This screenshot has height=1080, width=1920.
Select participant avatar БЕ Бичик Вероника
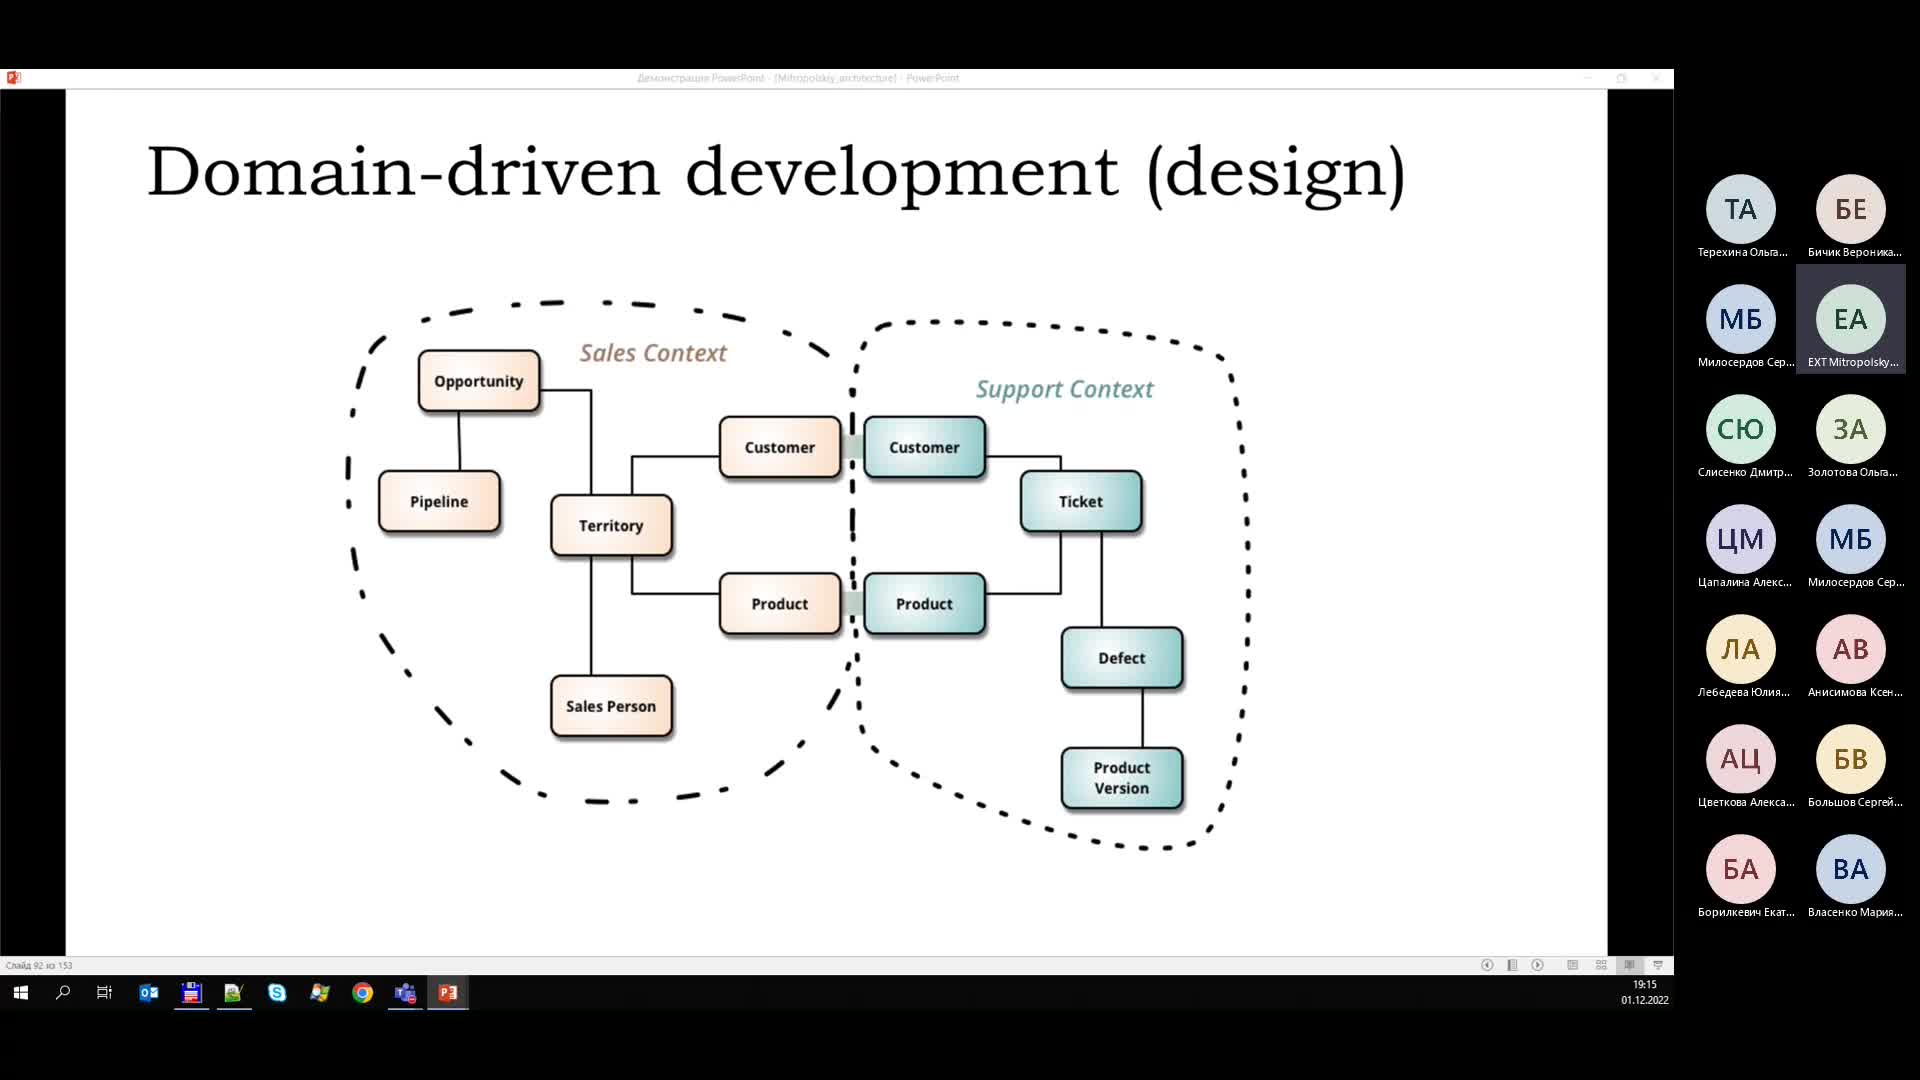[1851, 209]
